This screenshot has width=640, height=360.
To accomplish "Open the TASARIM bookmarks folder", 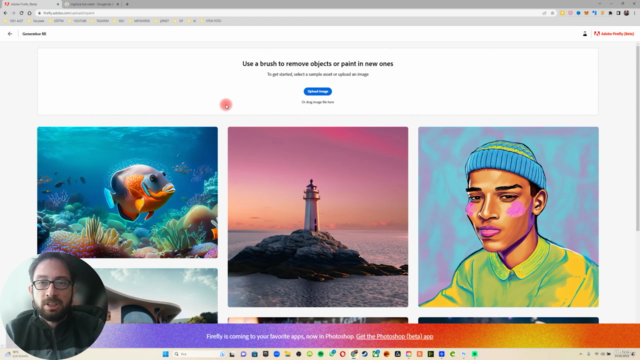I will pos(100,21).
